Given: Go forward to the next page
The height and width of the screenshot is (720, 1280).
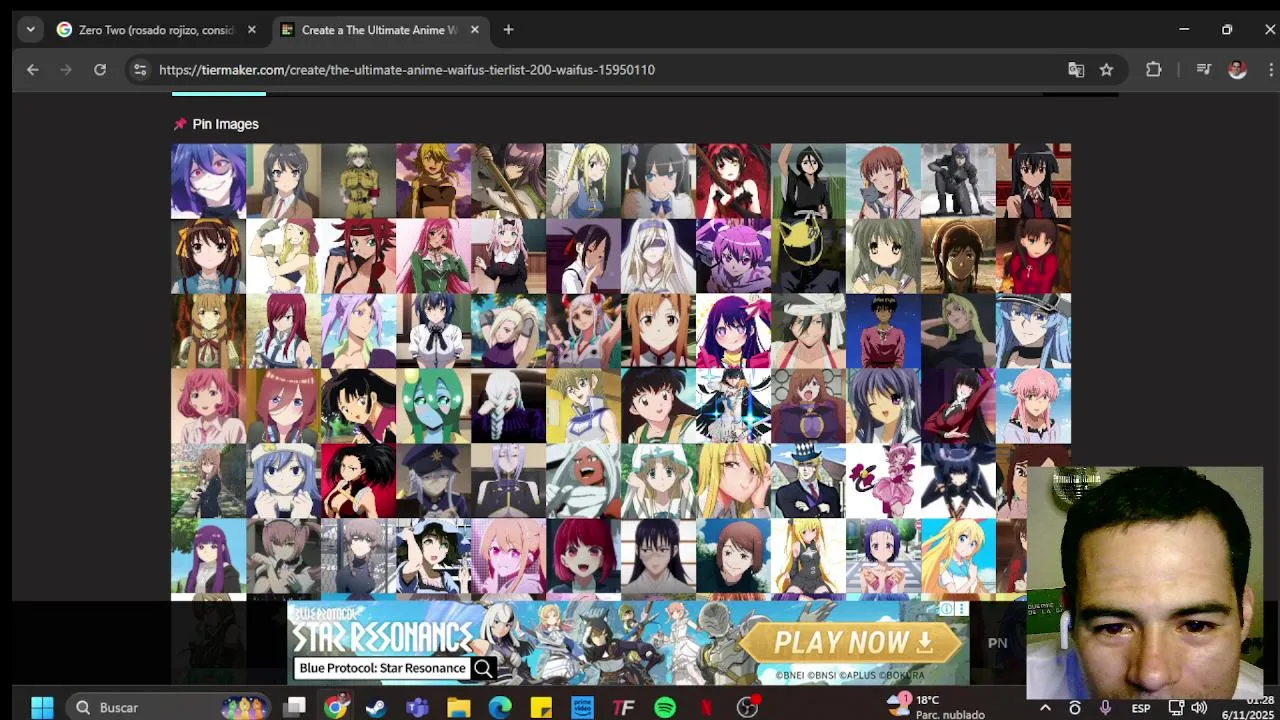Looking at the screenshot, I should coord(66,70).
